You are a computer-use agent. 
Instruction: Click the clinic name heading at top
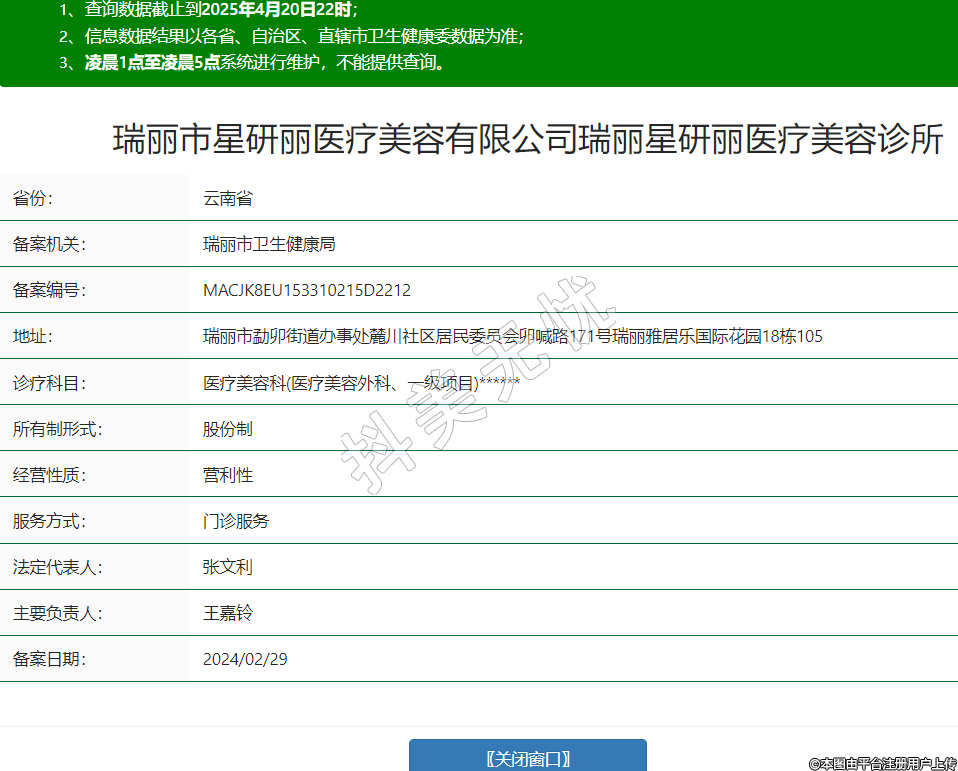point(527,140)
